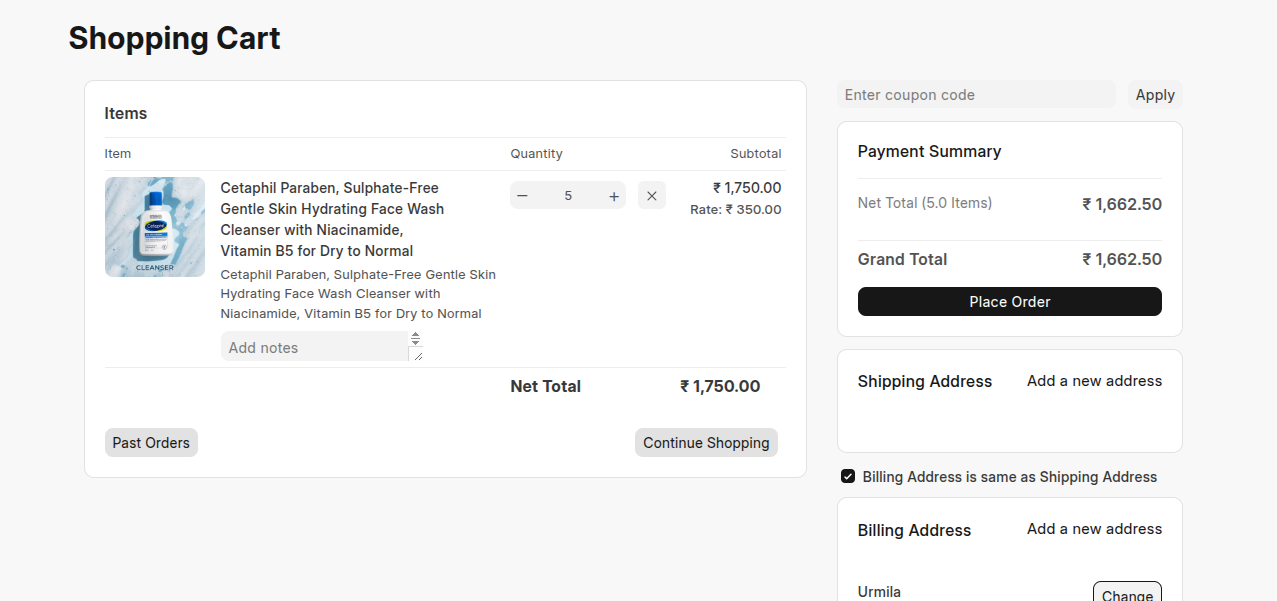The width and height of the screenshot is (1277, 601).
Task: Click the Place Order button
Action: tap(1010, 302)
